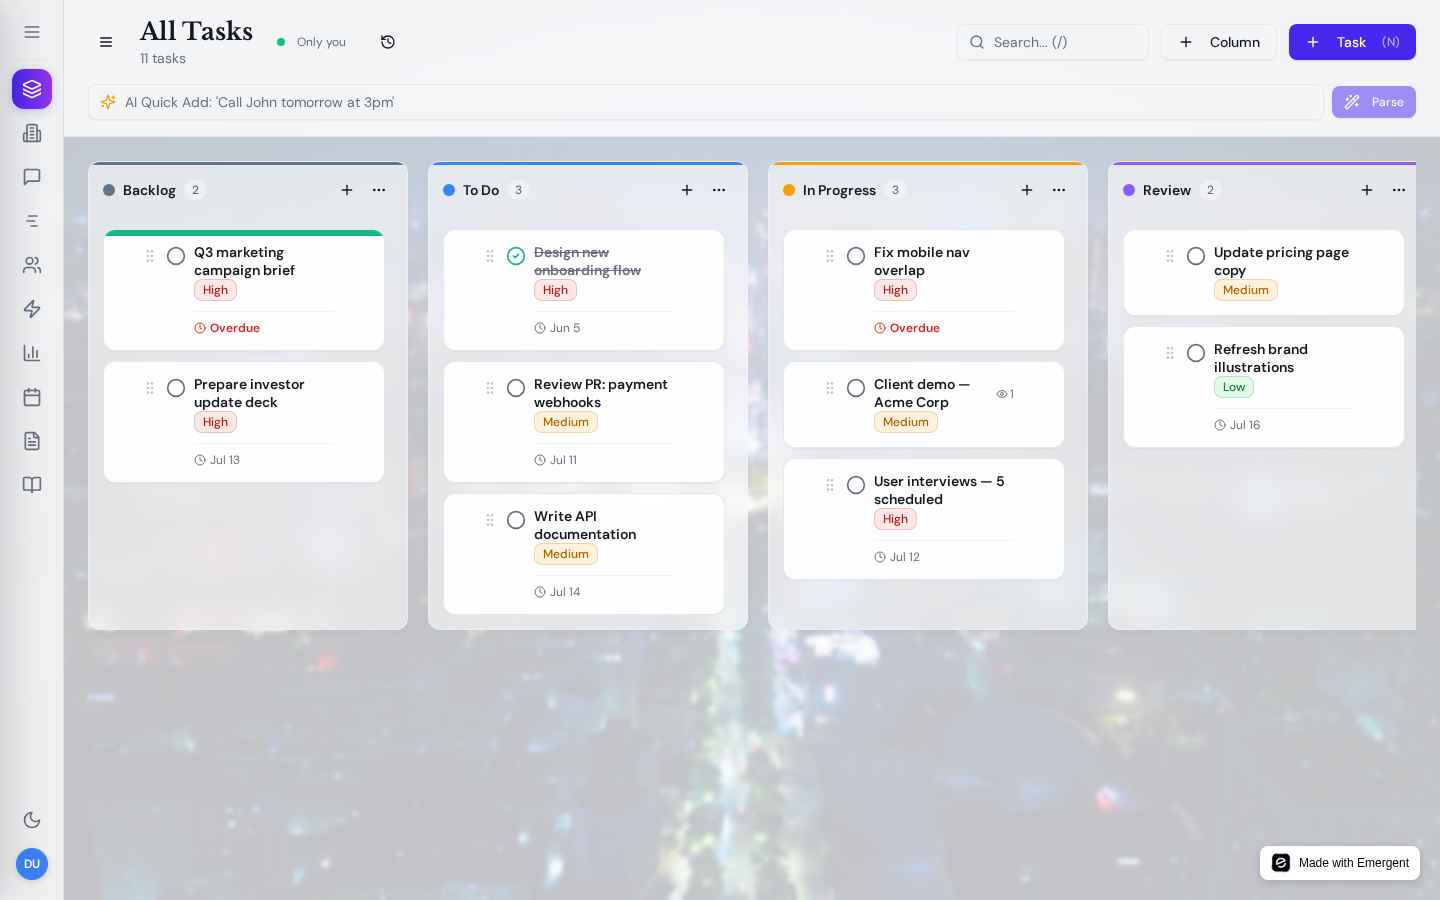Open the history clock icon
1440x900 pixels.
tap(388, 42)
